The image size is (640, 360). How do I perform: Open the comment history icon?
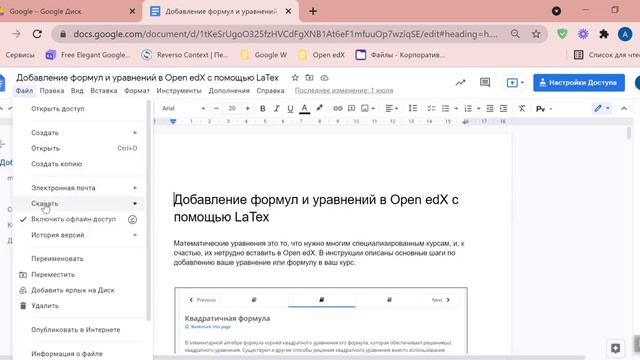485,82
